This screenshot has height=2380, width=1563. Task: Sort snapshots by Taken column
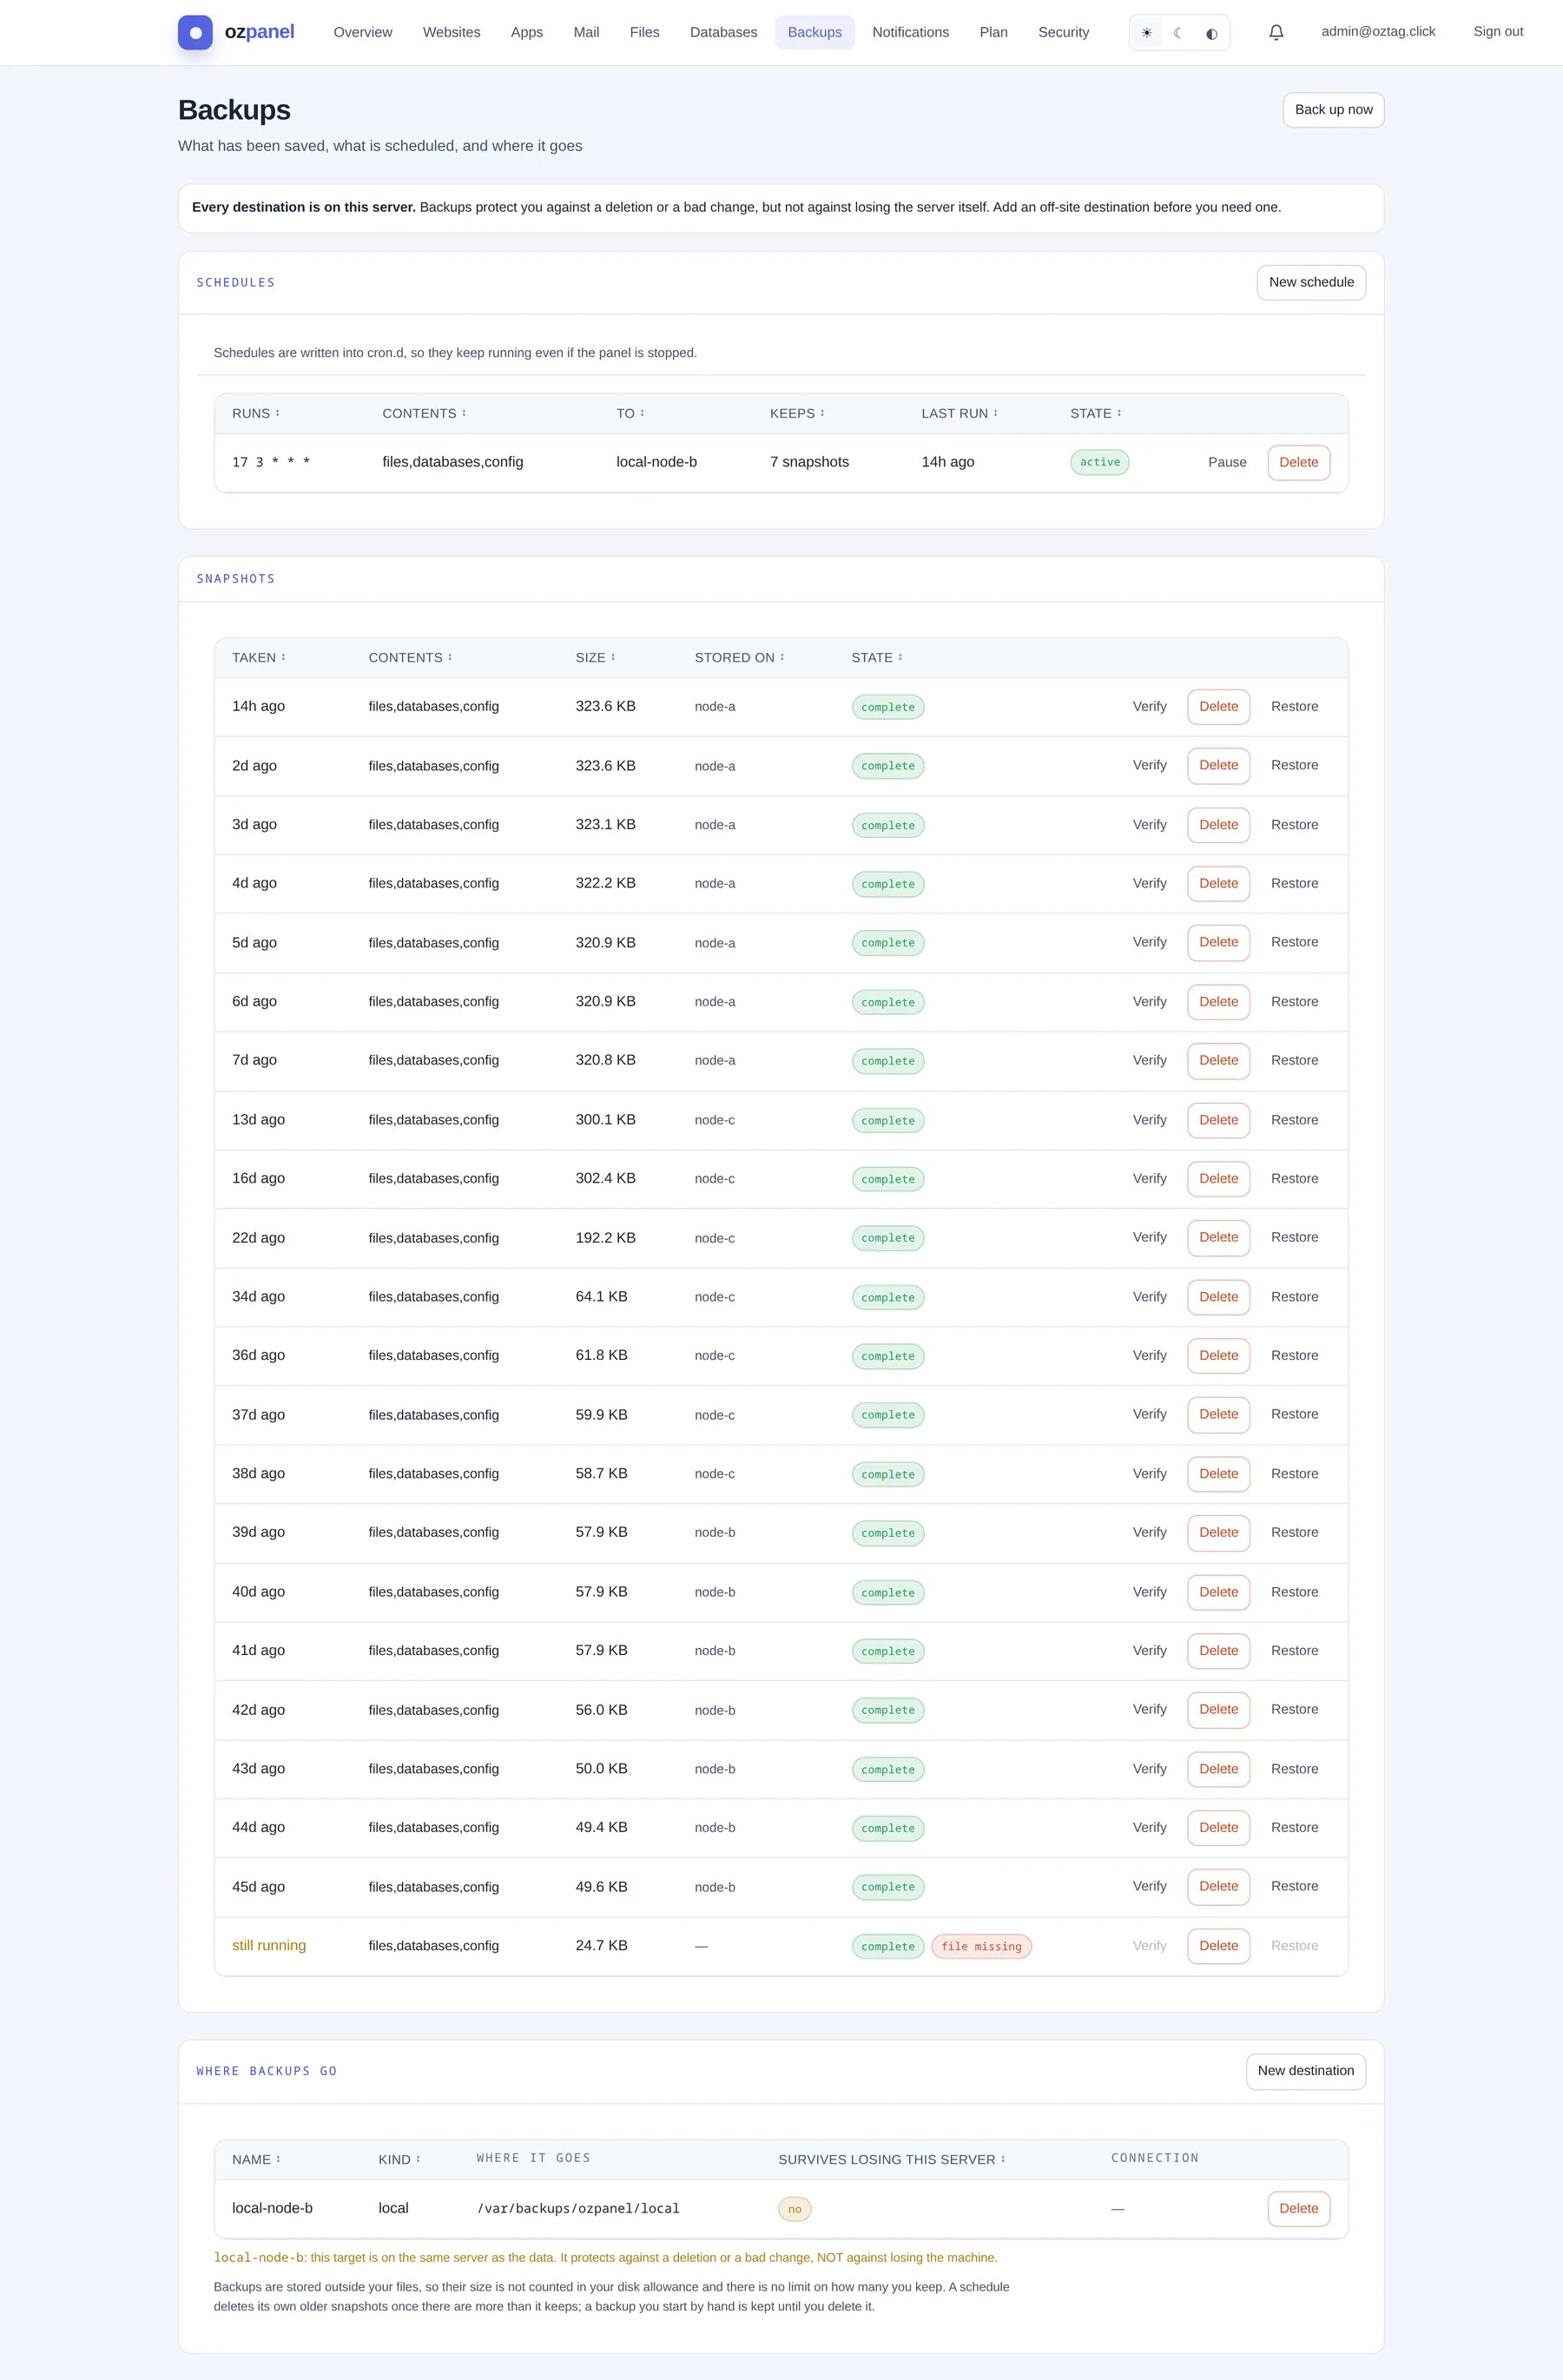tap(259, 657)
